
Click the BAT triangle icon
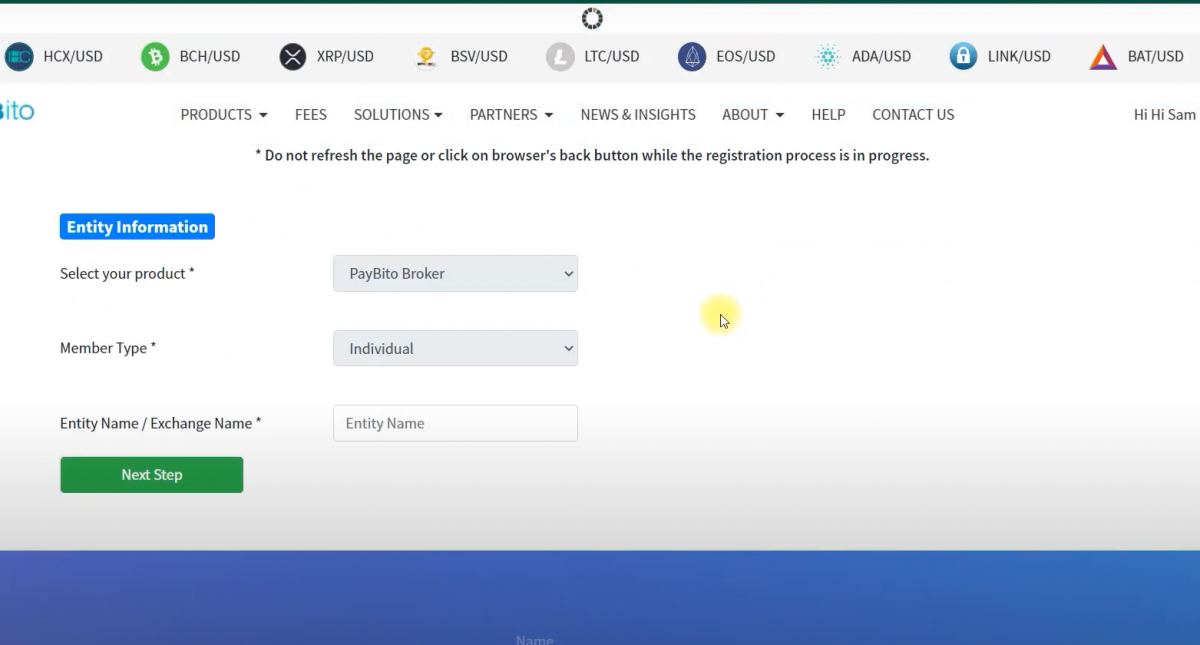[x=1103, y=57]
